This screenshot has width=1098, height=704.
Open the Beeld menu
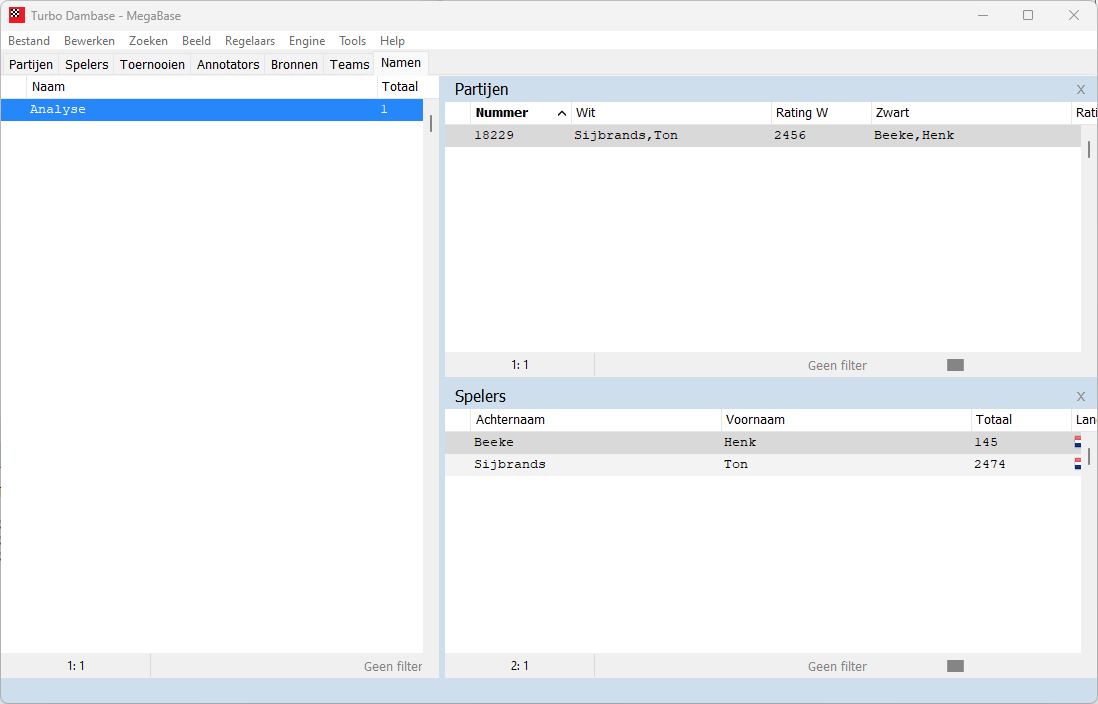click(196, 41)
